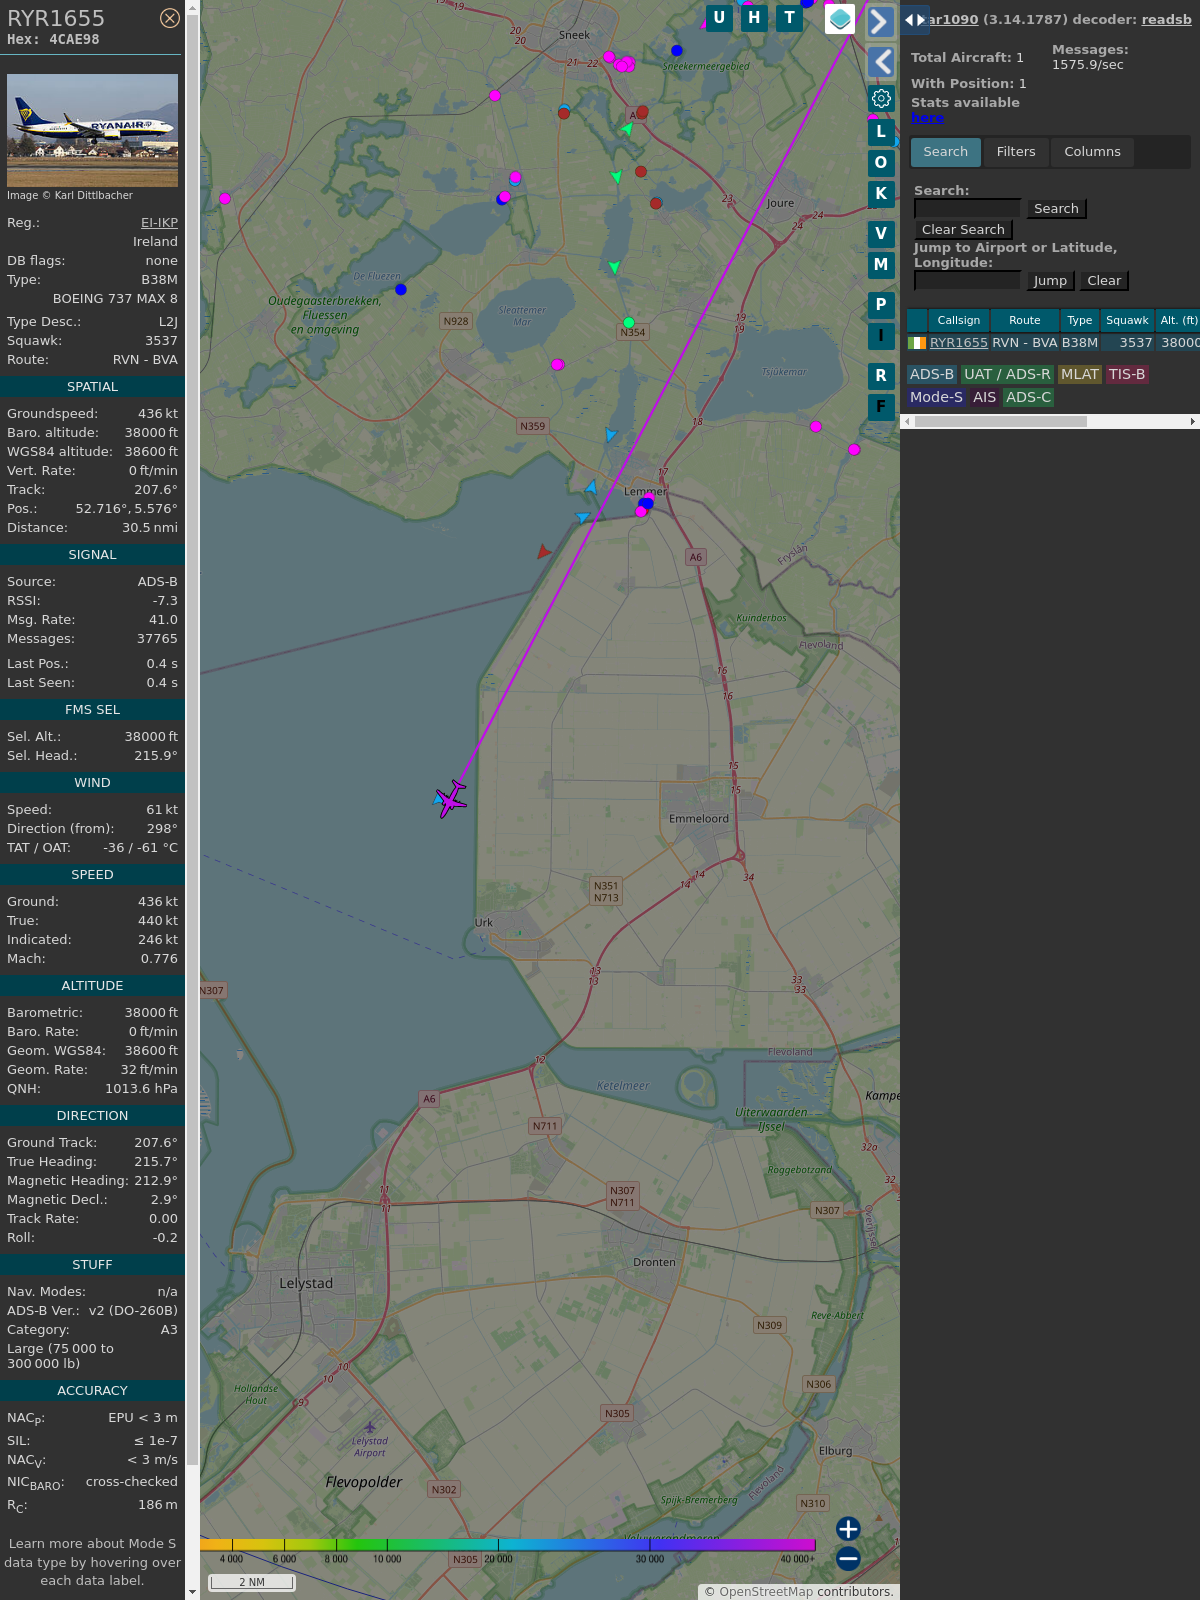1200x1600 pixels.
Task: Switch to the Columns tab
Action: 1092,152
